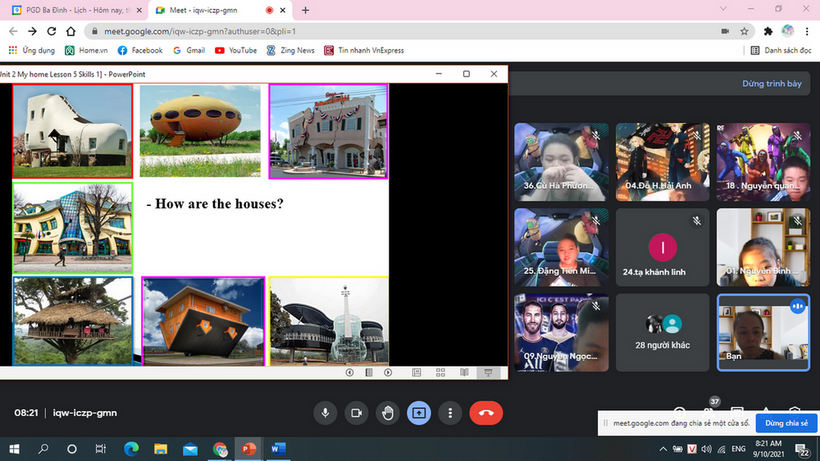Click "Dừng chia sẻ" button
820x461 pixels.
point(787,424)
